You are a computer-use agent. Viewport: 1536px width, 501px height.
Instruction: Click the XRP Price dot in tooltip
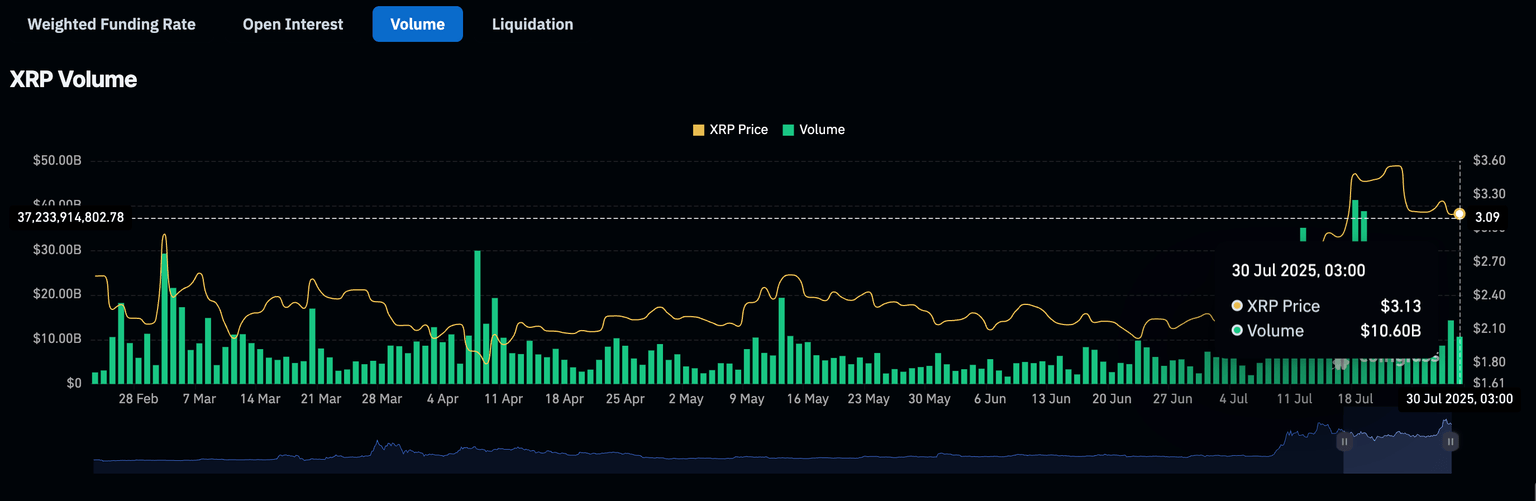pos(1237,306)
